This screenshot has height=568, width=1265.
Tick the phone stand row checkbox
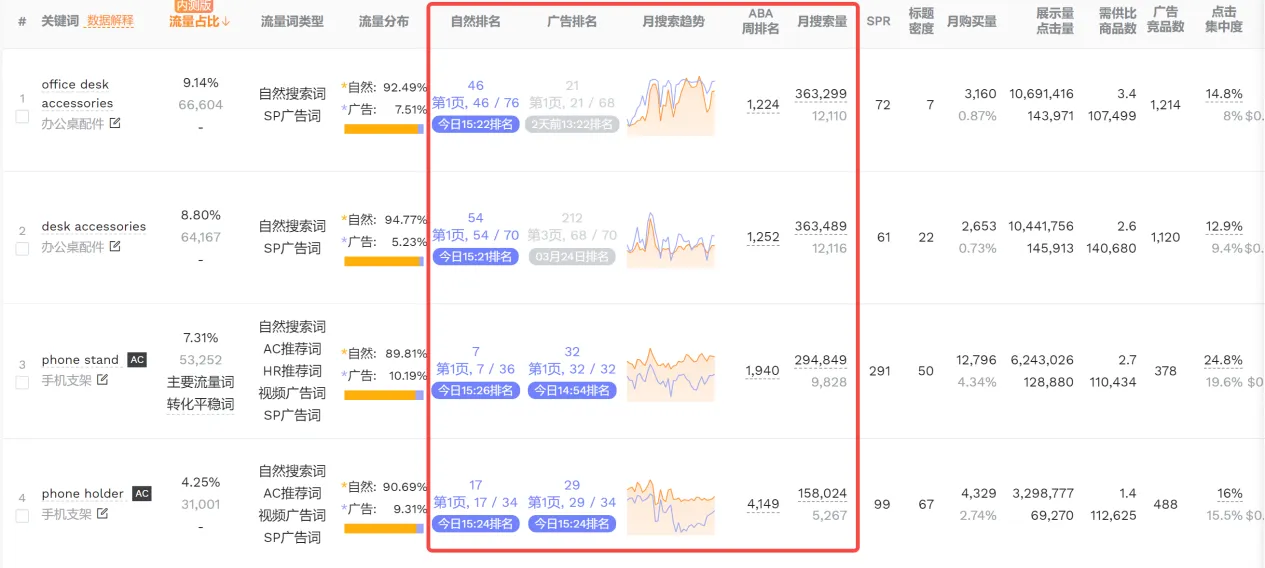pyautogui.click(x=22, y=383)
